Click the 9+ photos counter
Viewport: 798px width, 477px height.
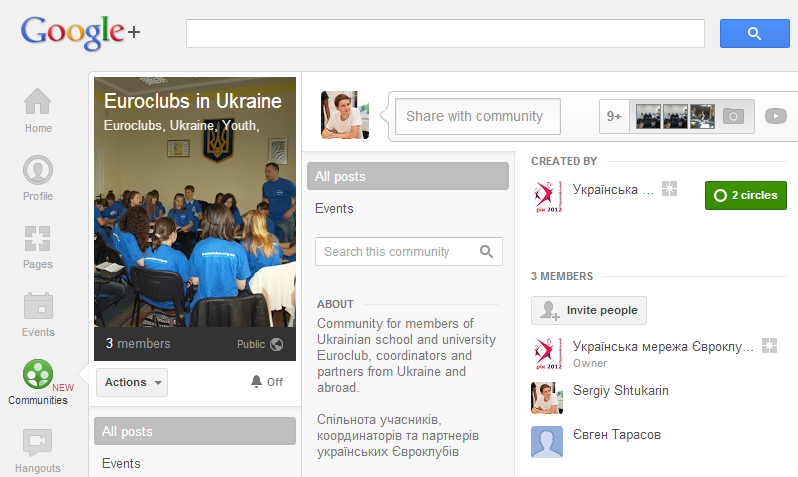(614, 117)
